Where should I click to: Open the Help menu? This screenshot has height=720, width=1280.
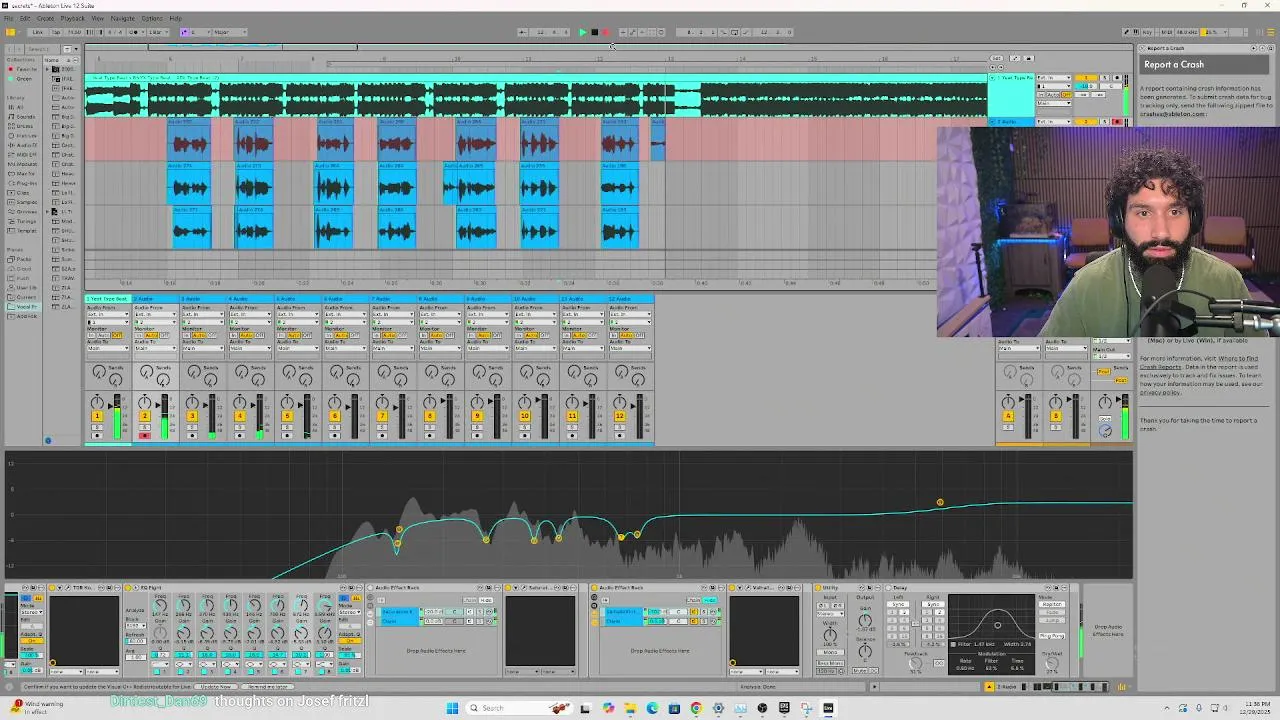click(x=175, y=18)
